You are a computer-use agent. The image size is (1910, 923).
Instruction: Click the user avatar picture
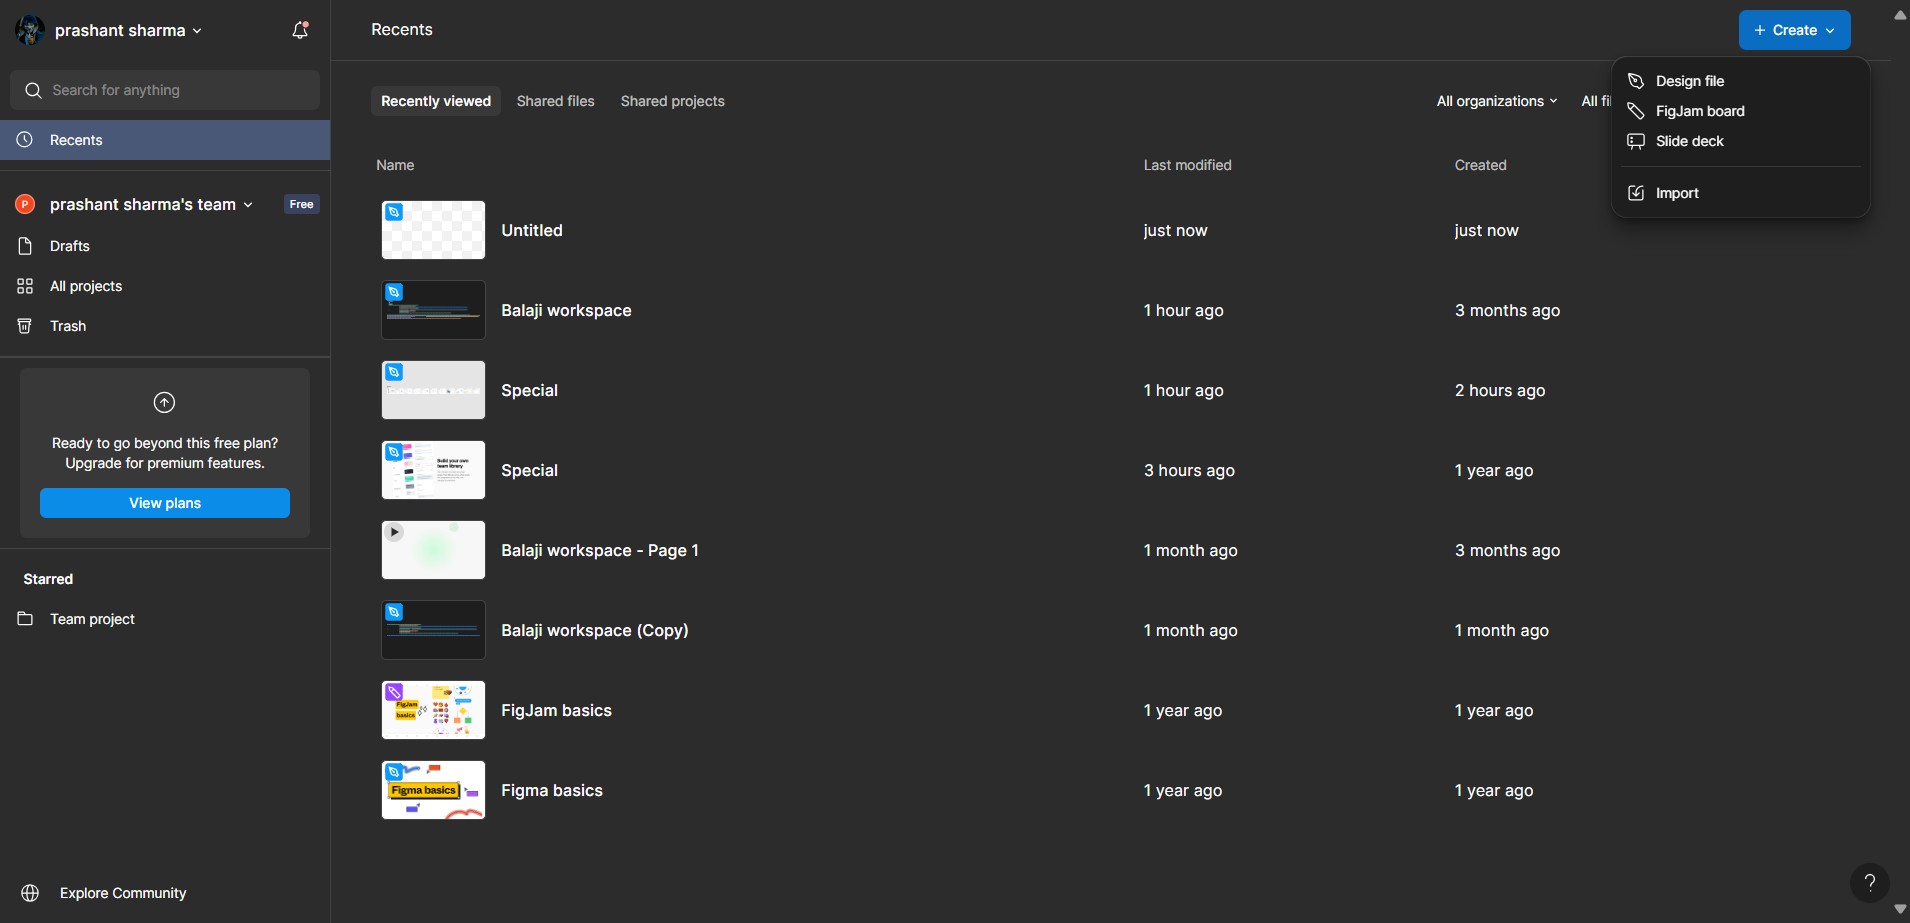pos(30,30)
